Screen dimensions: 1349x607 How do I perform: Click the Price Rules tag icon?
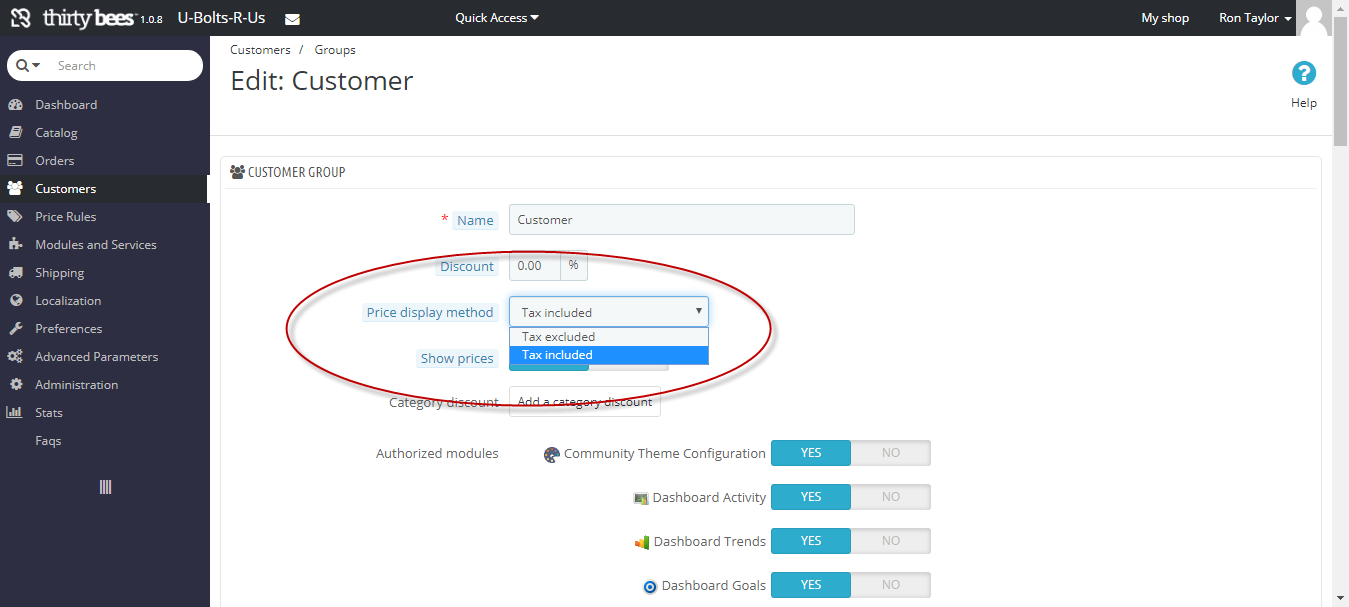point(15,217)
